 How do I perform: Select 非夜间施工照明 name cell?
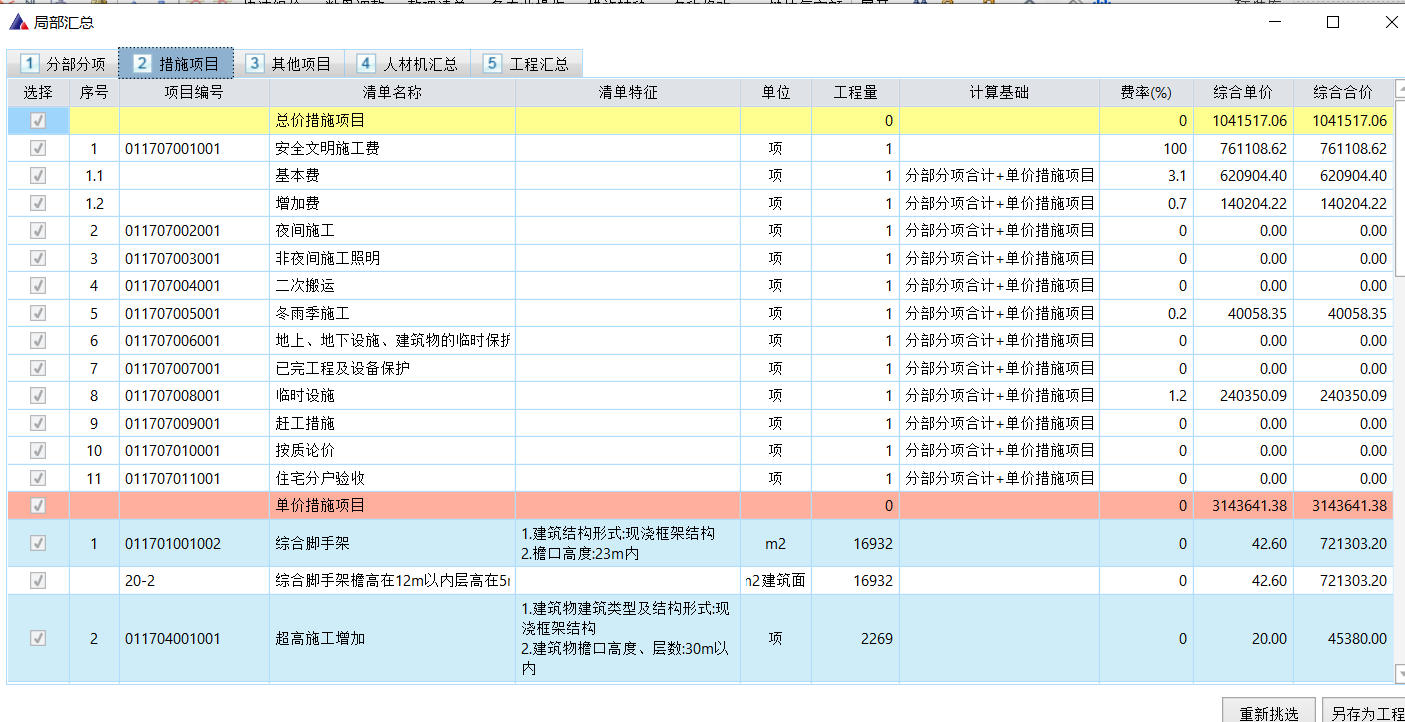[x=392, y=258]
